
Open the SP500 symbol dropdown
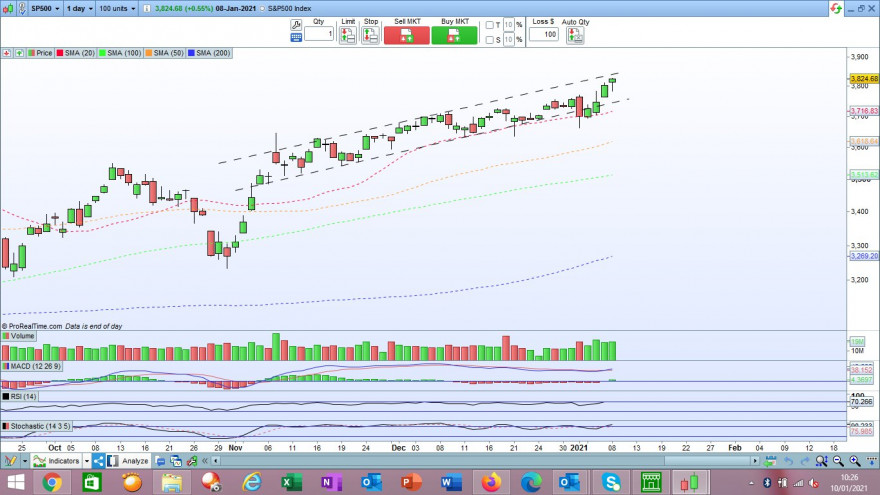click(x=45, y=8)
